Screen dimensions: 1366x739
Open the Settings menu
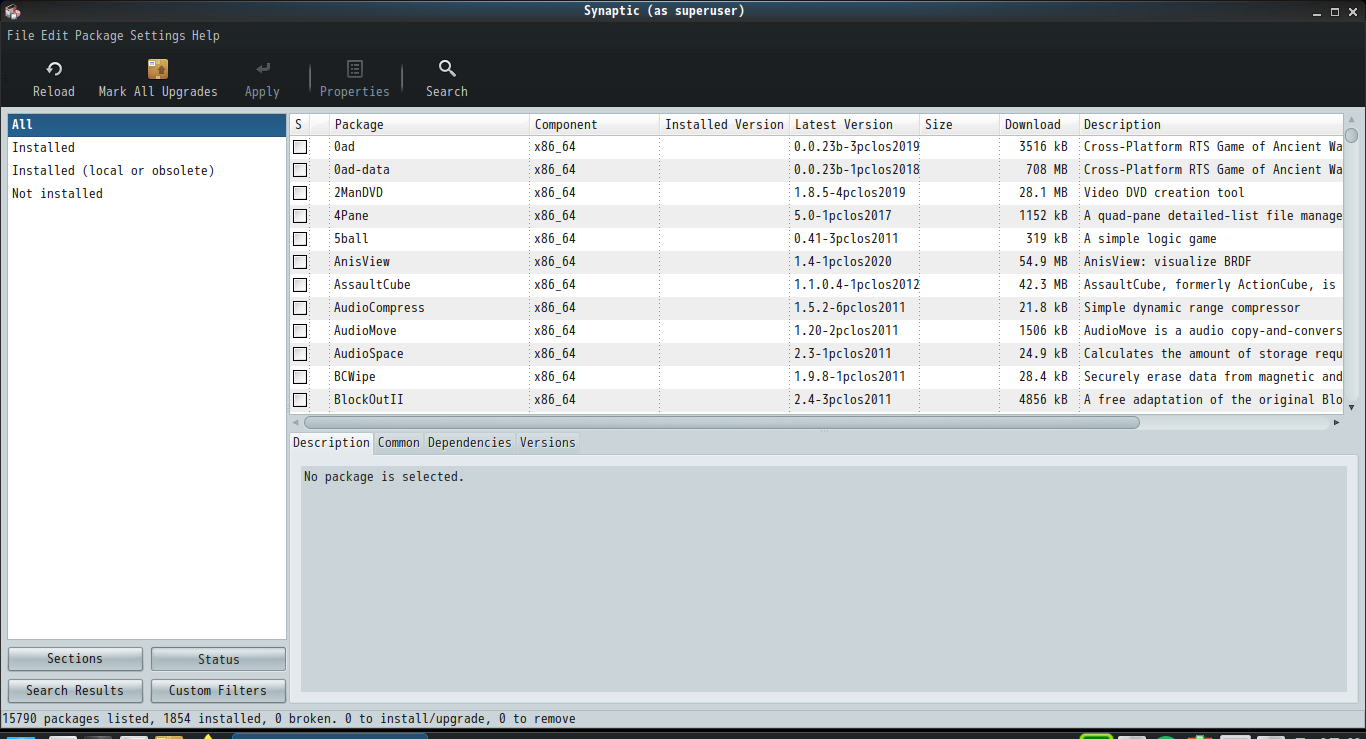158,36
